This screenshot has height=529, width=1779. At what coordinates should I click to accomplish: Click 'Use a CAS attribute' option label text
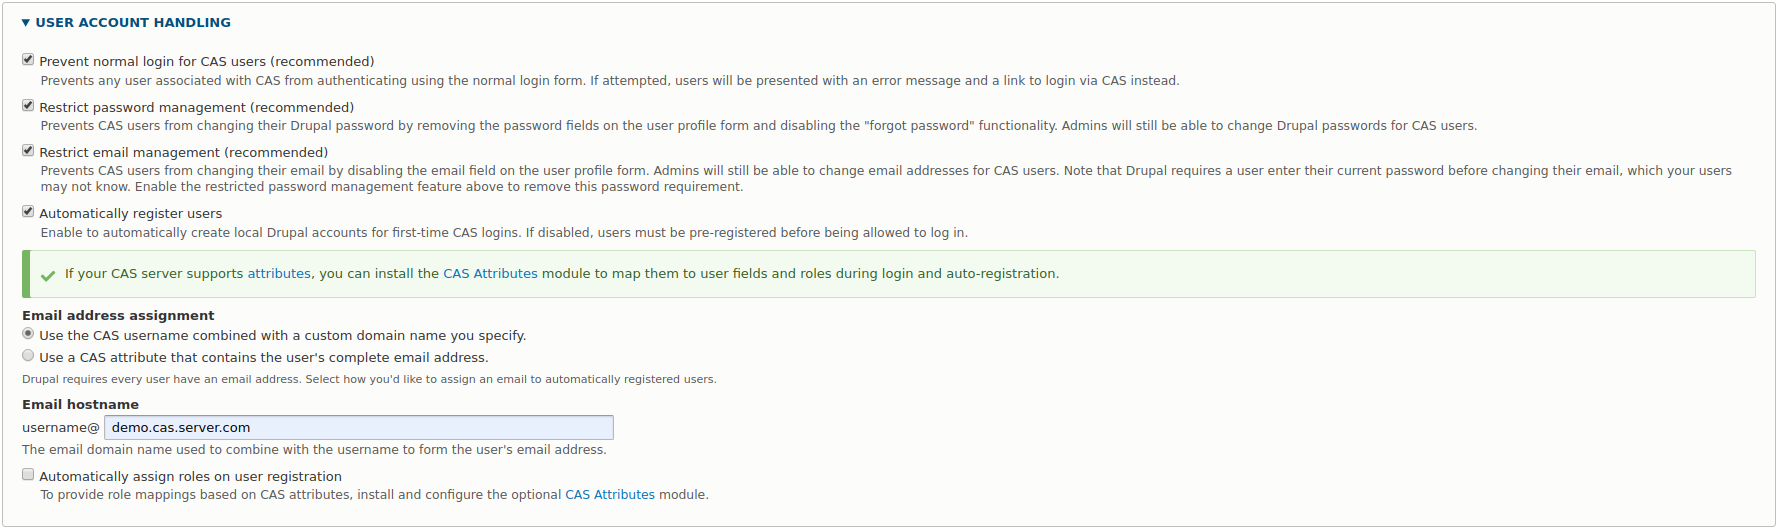pos(263,358)
